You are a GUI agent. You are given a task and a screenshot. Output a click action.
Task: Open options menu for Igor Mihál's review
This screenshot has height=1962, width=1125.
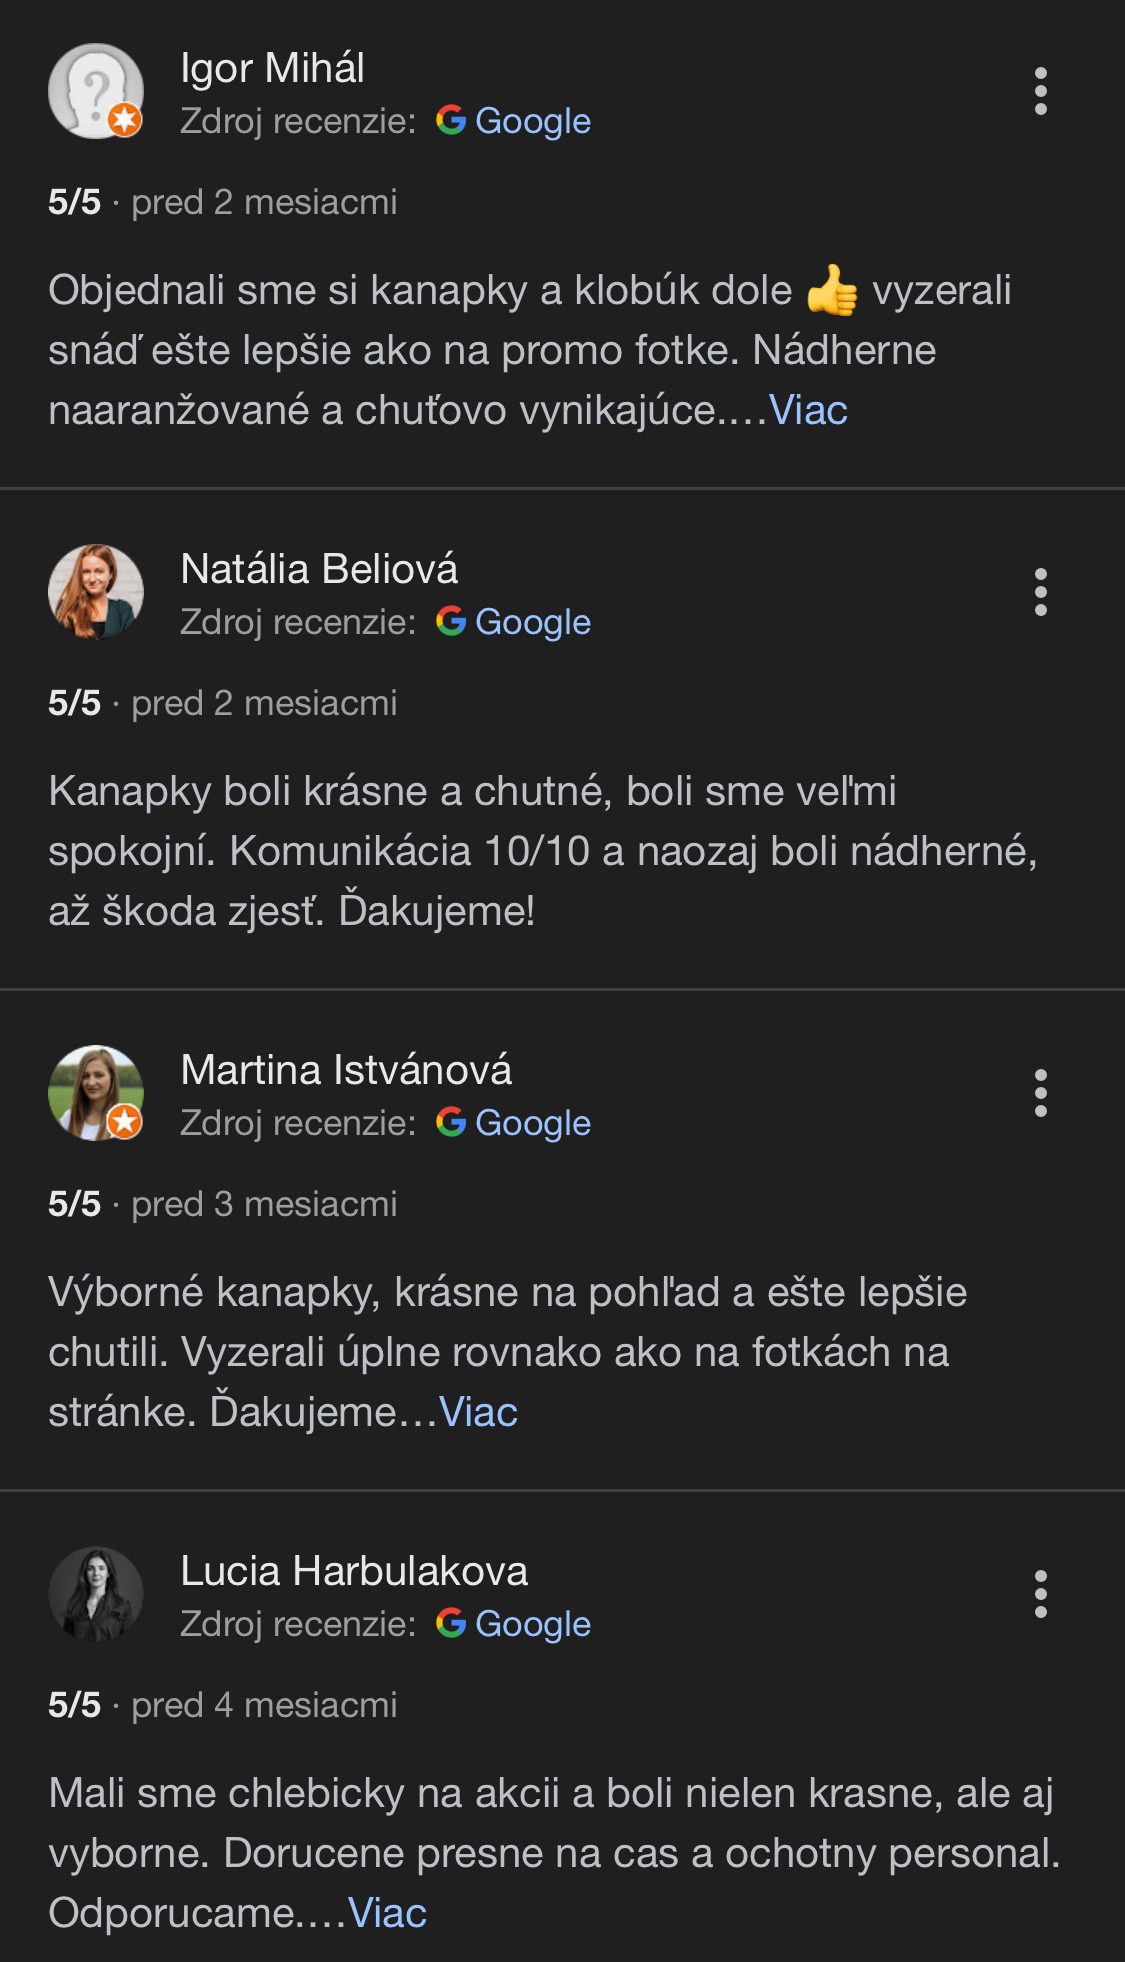pyautogui.click(x=1040, y=92)
